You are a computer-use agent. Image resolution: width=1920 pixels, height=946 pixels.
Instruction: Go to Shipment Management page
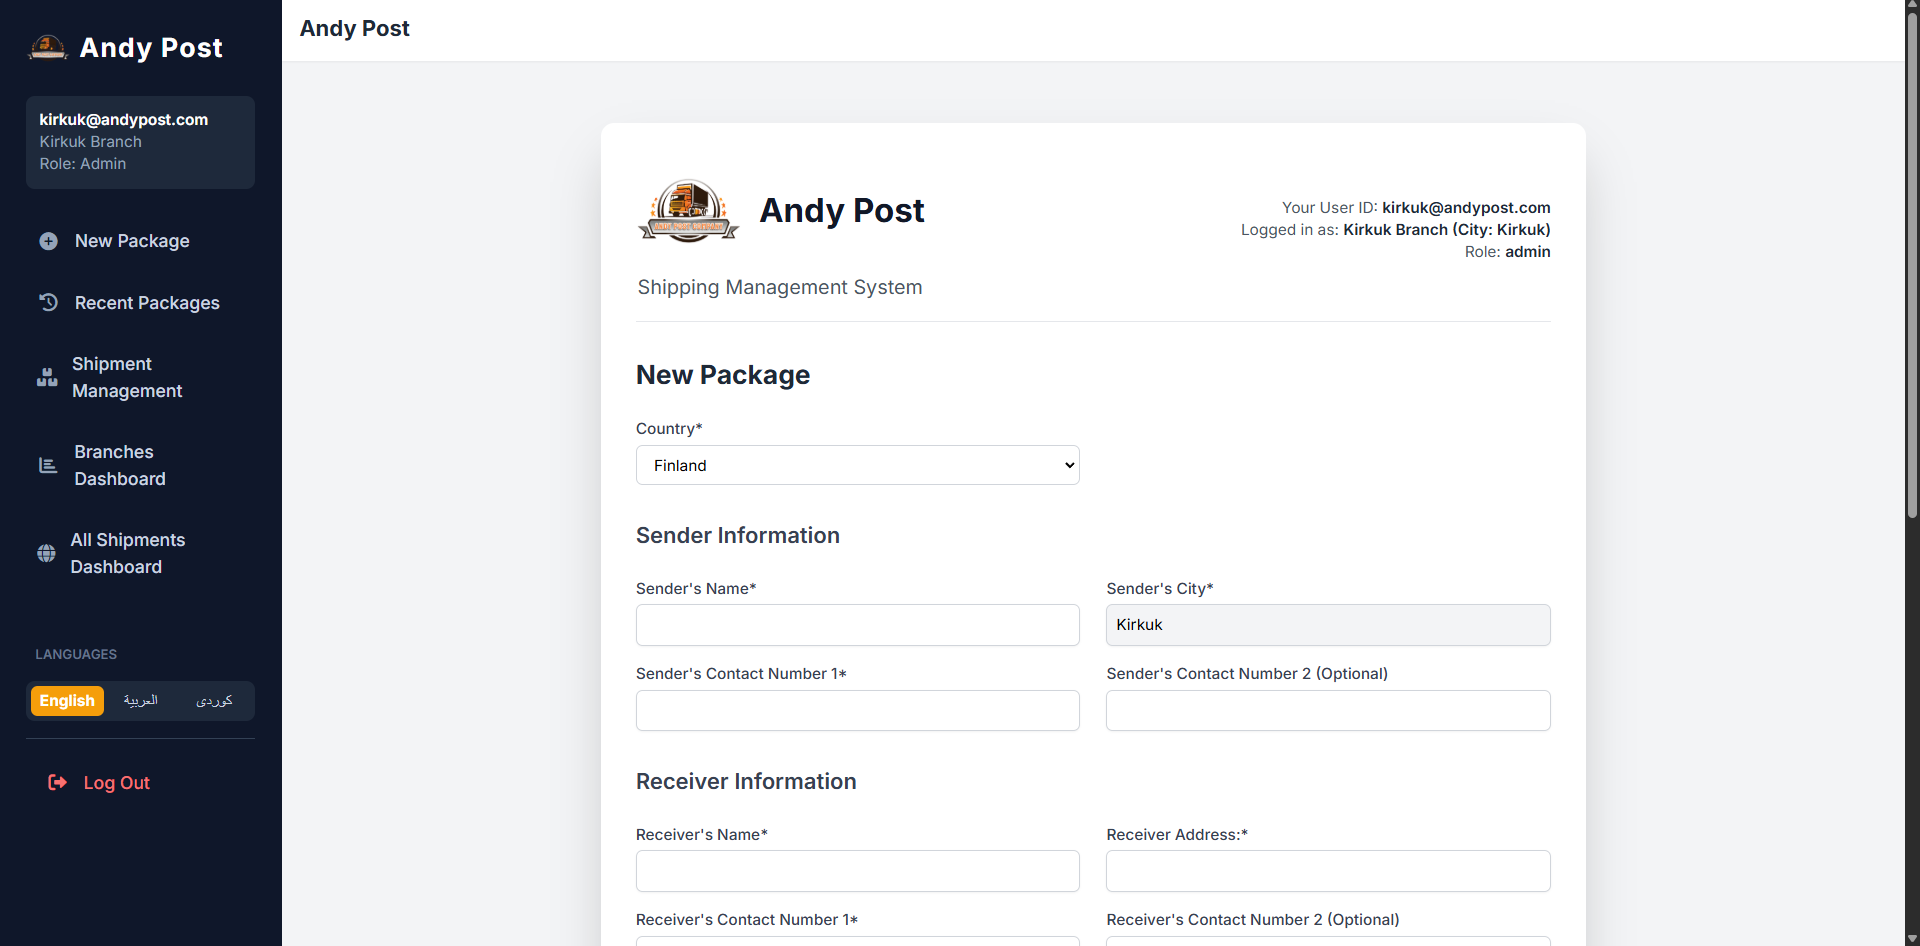(x=127, y=377)
